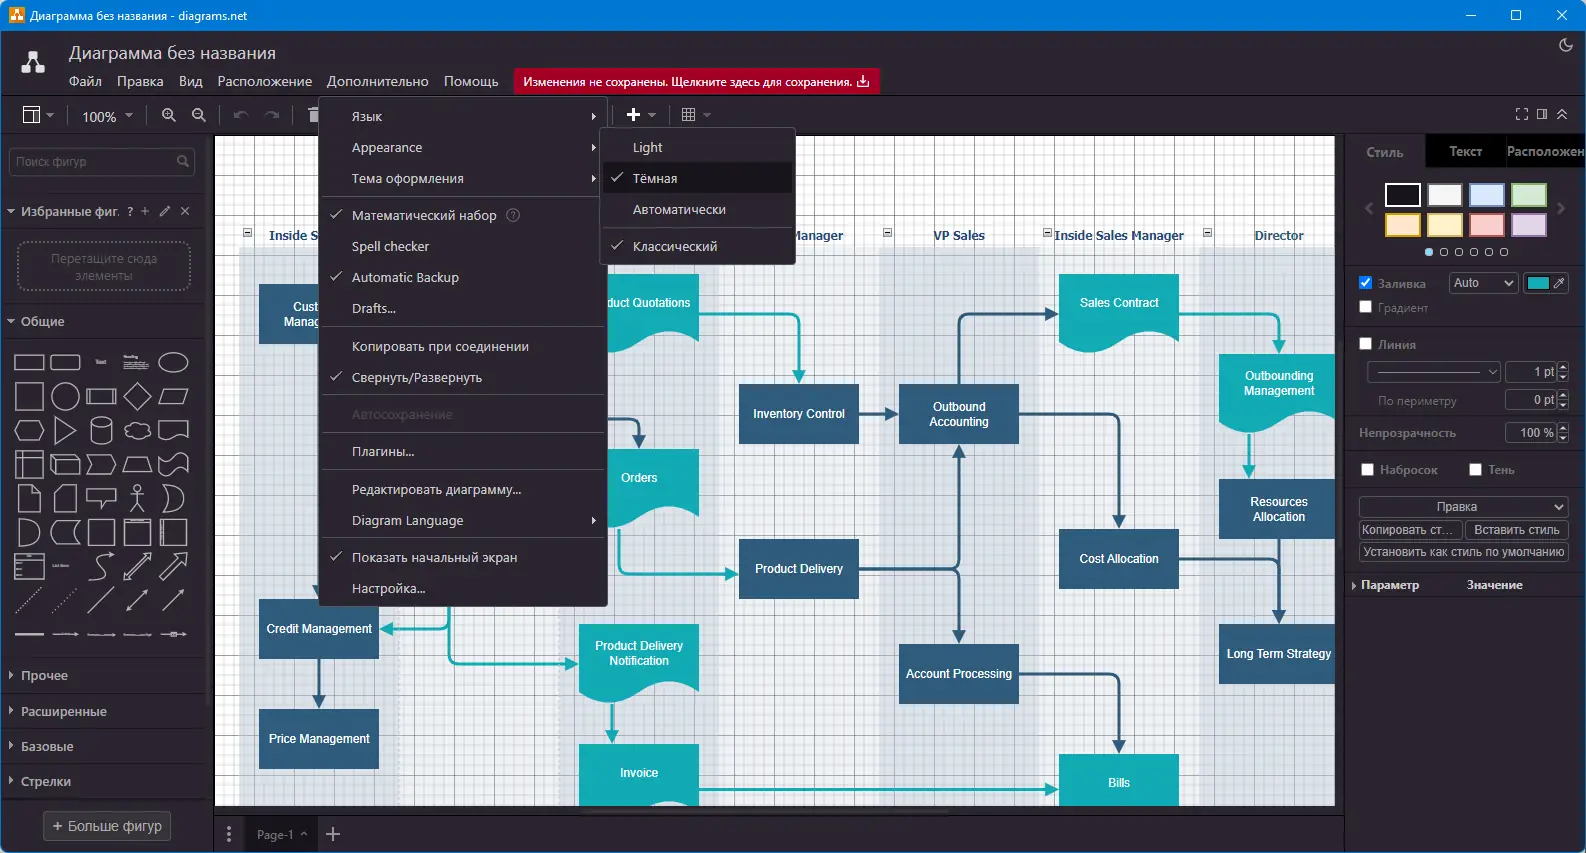This screenshot has height=853, width=1586.
Task: Toggle fullscreen mode icon
Action: 1522,114
